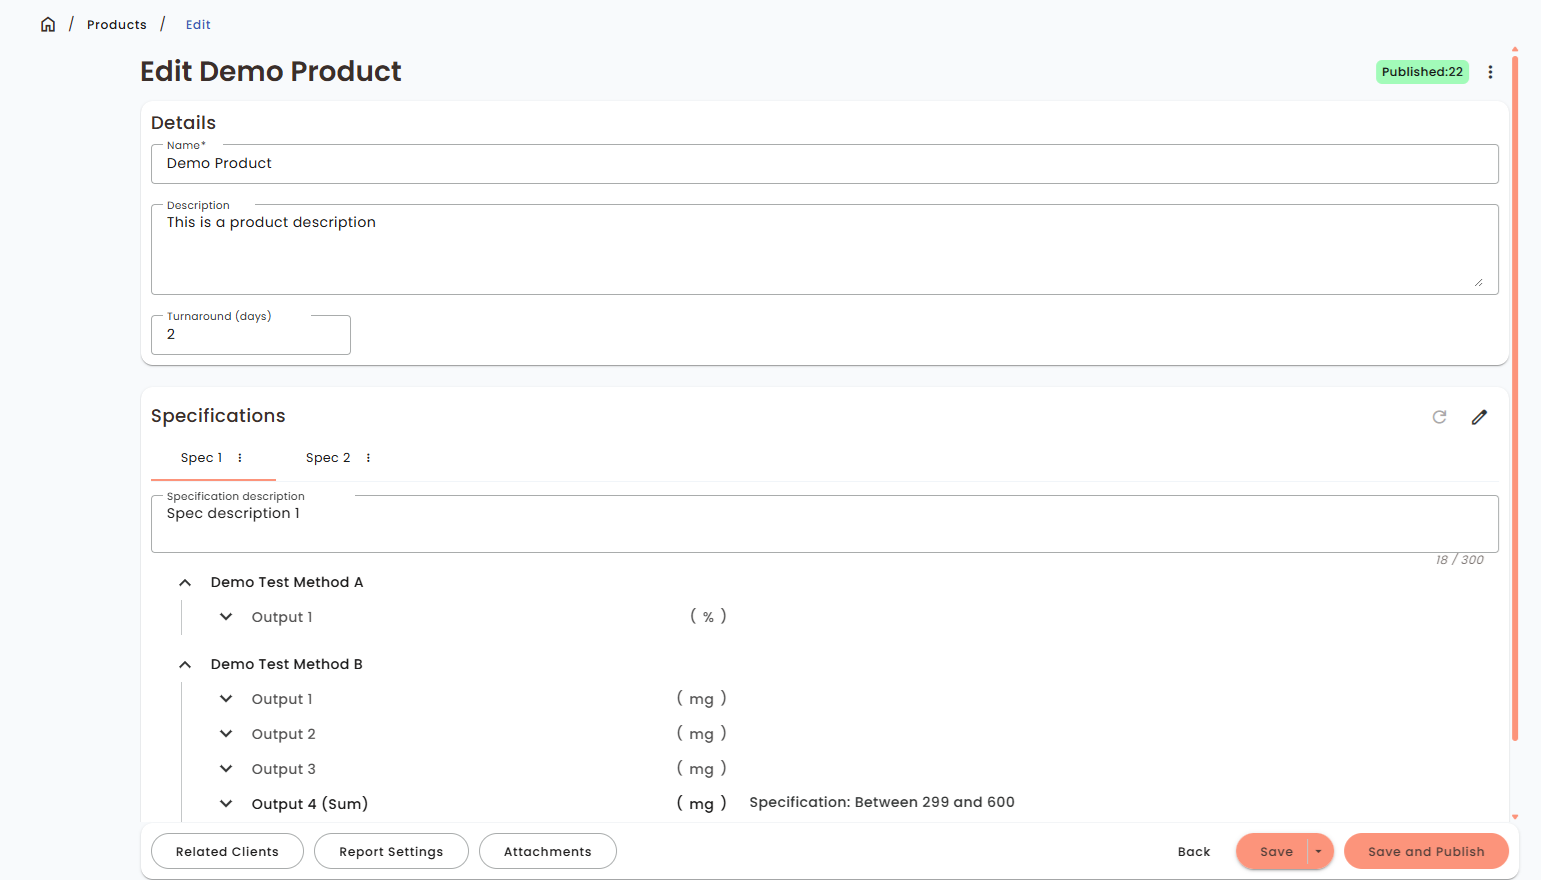Open the product options kebab menu
1541x880 pixels.
[x=1490, y=72]
